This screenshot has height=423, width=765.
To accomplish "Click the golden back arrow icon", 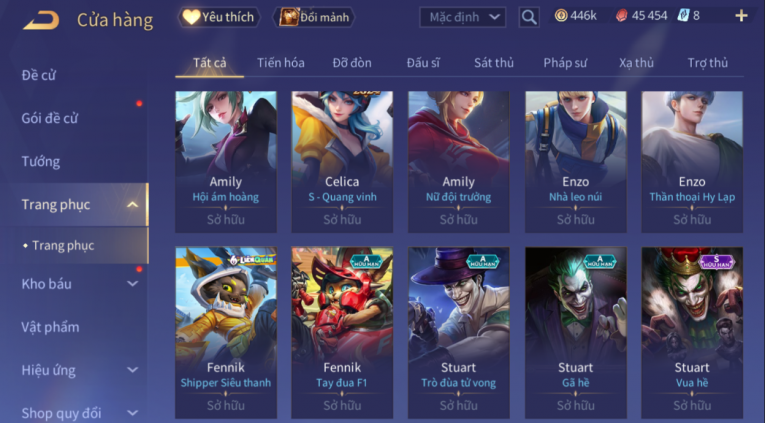I will pyautogui.click(x=41, y=20).
